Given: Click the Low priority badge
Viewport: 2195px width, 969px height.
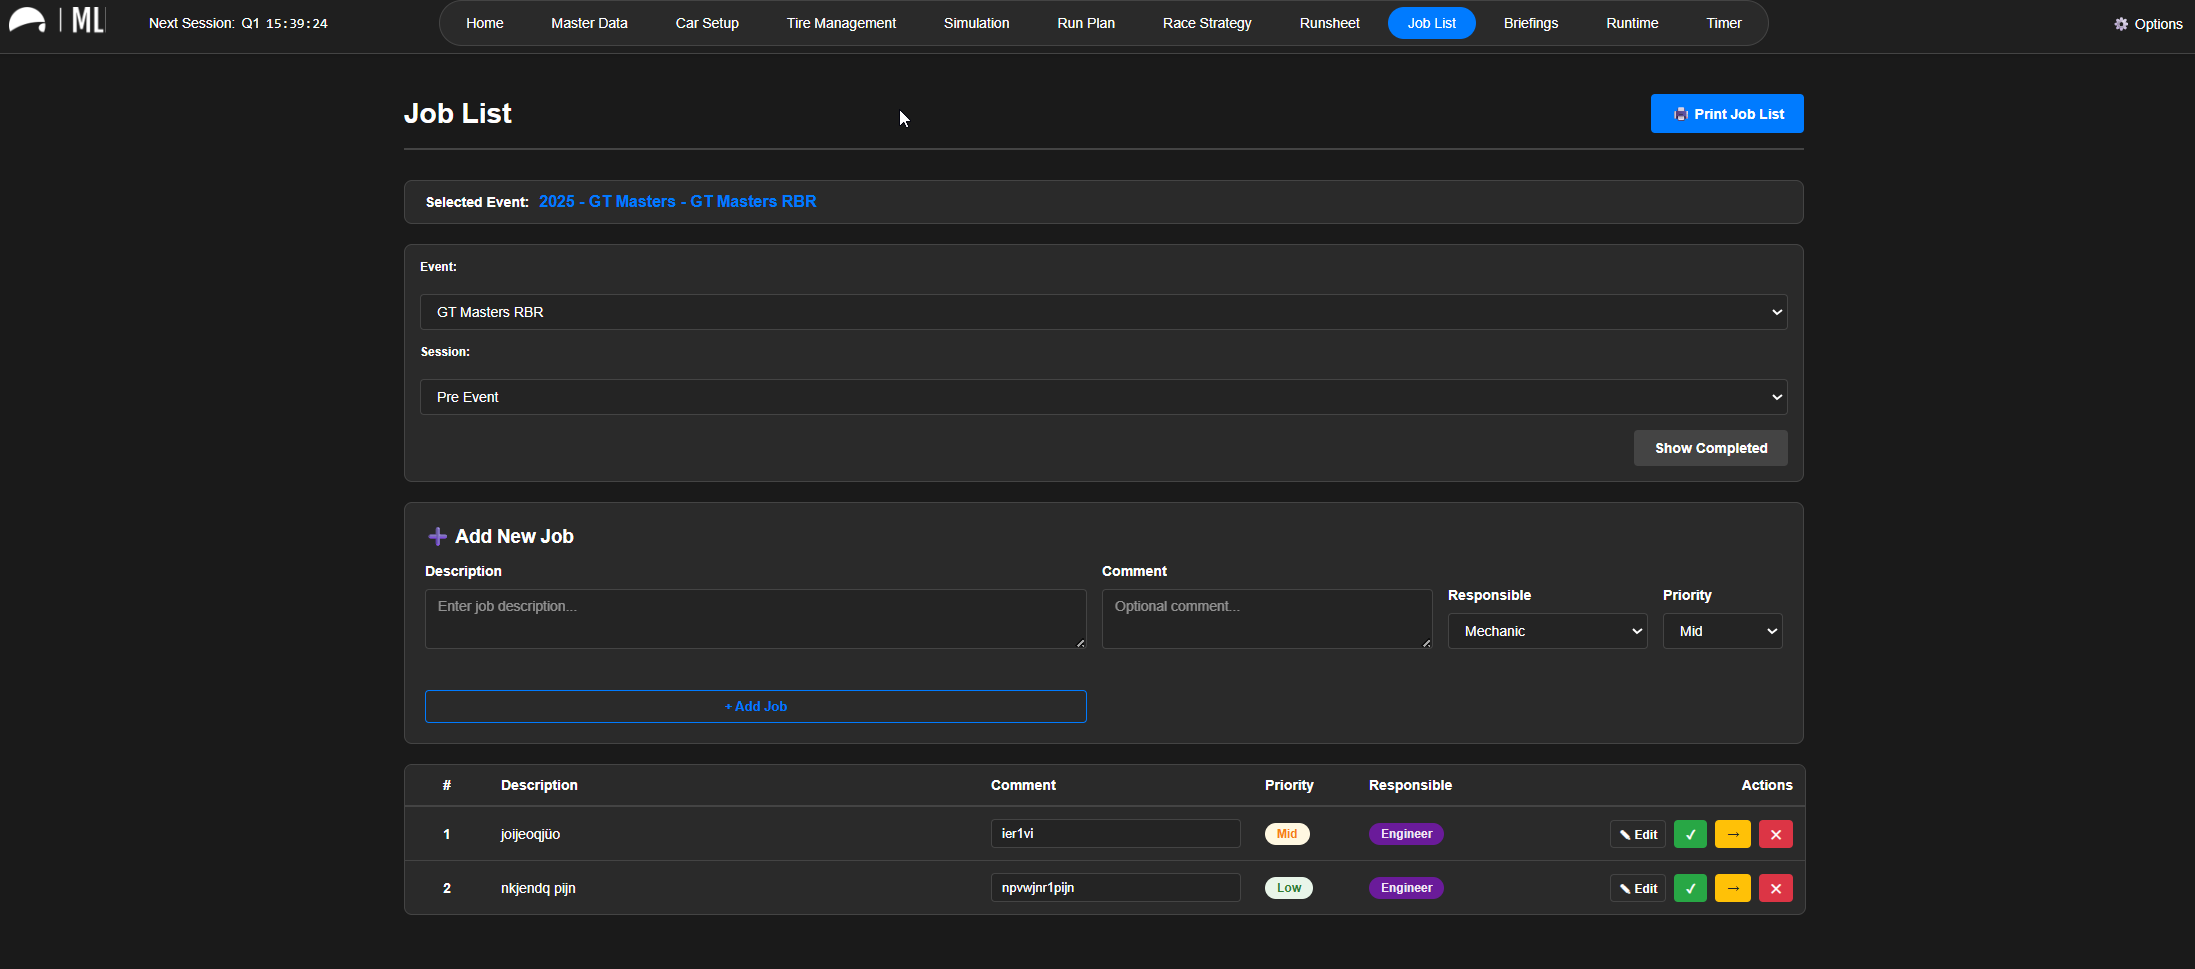Looking at the screenshot, I should (1289, 888).
